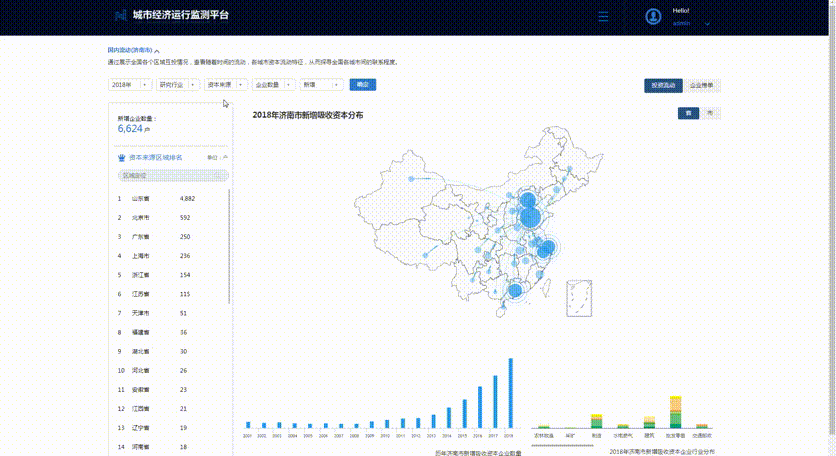Screen dimensions: 836x456
Task: Click the platform logo icon
Action: 121,15
